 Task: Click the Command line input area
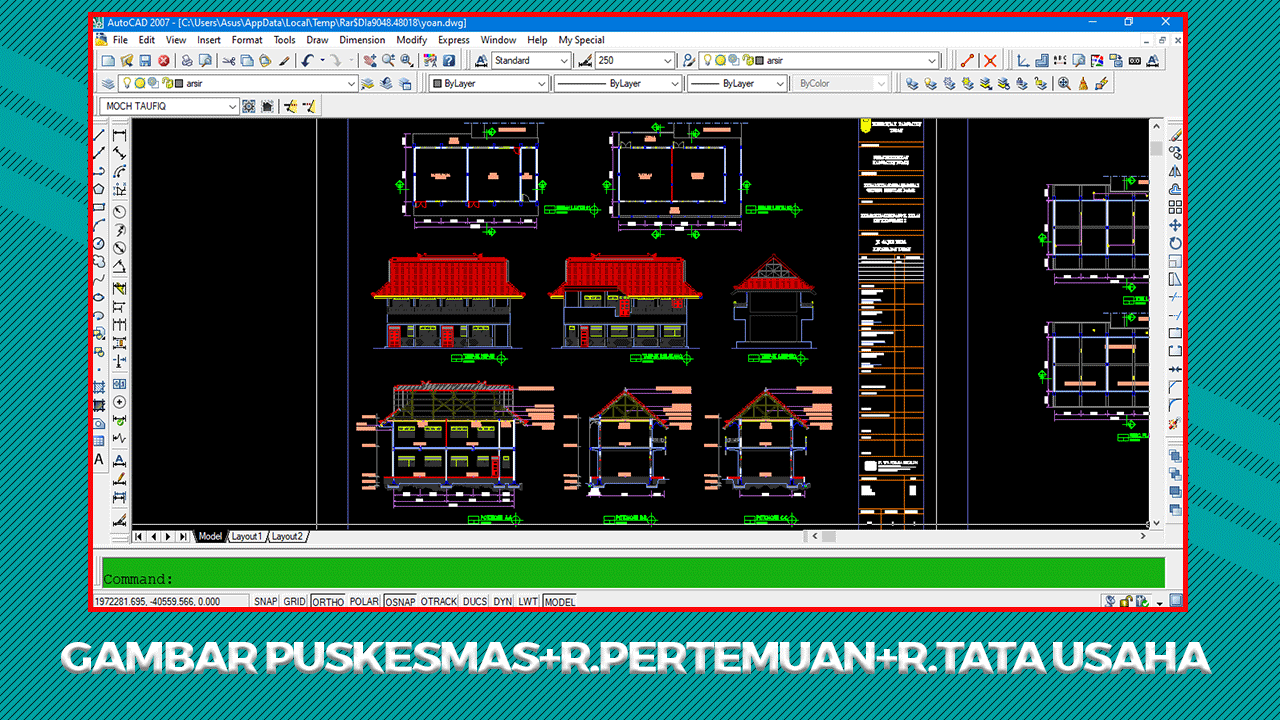pyautogui.click(x=633, y=573)
